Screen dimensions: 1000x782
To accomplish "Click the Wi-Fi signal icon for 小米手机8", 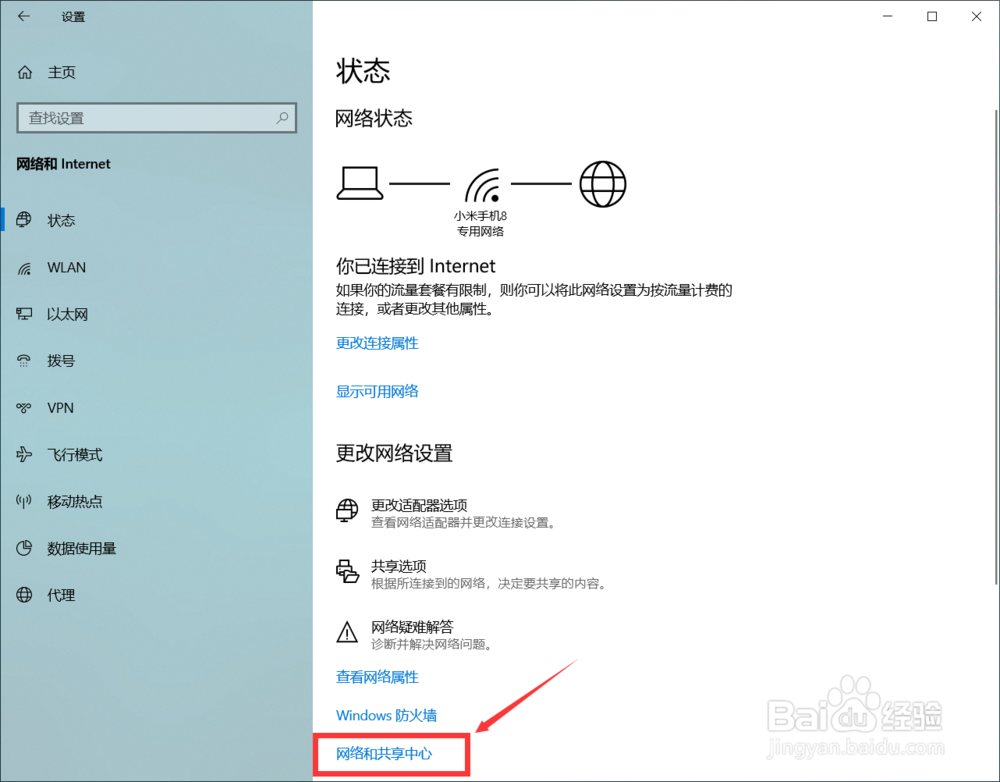I will pyautogui.click(x=483, y=183).
